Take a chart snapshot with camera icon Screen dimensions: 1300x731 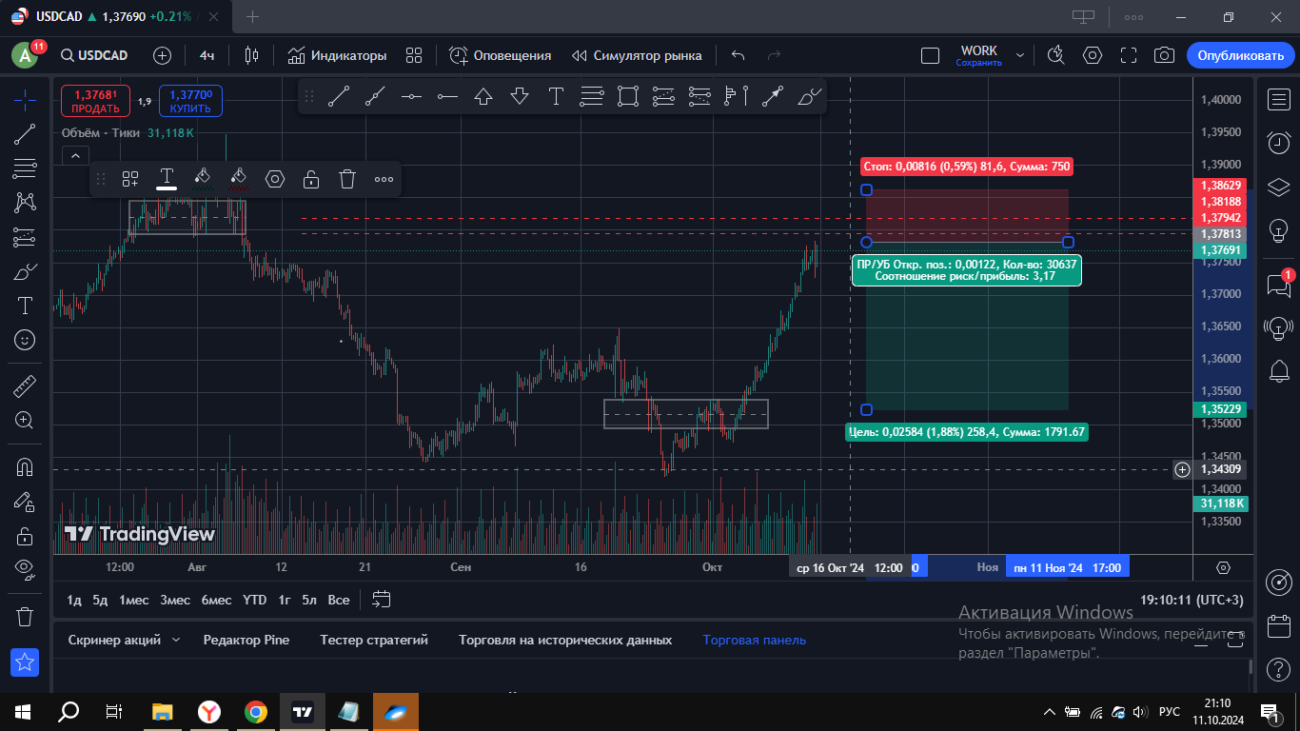pyautogui.click(x=1164, y=55)
